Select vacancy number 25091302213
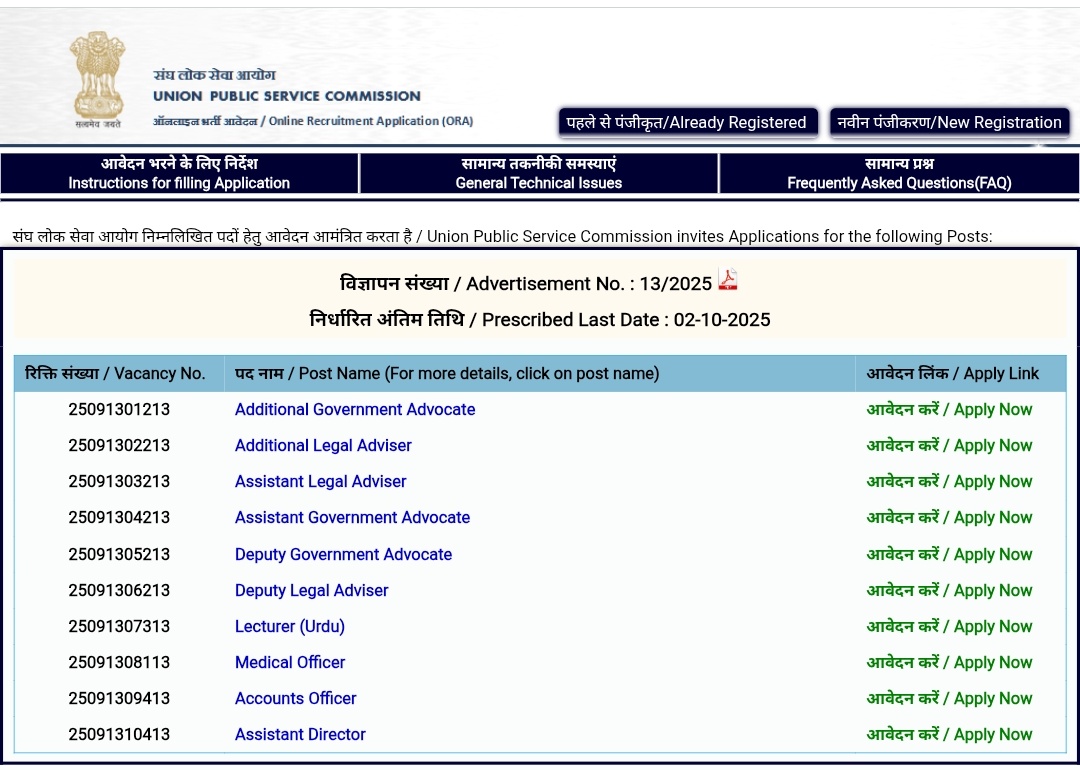 [x=118, y=446]
